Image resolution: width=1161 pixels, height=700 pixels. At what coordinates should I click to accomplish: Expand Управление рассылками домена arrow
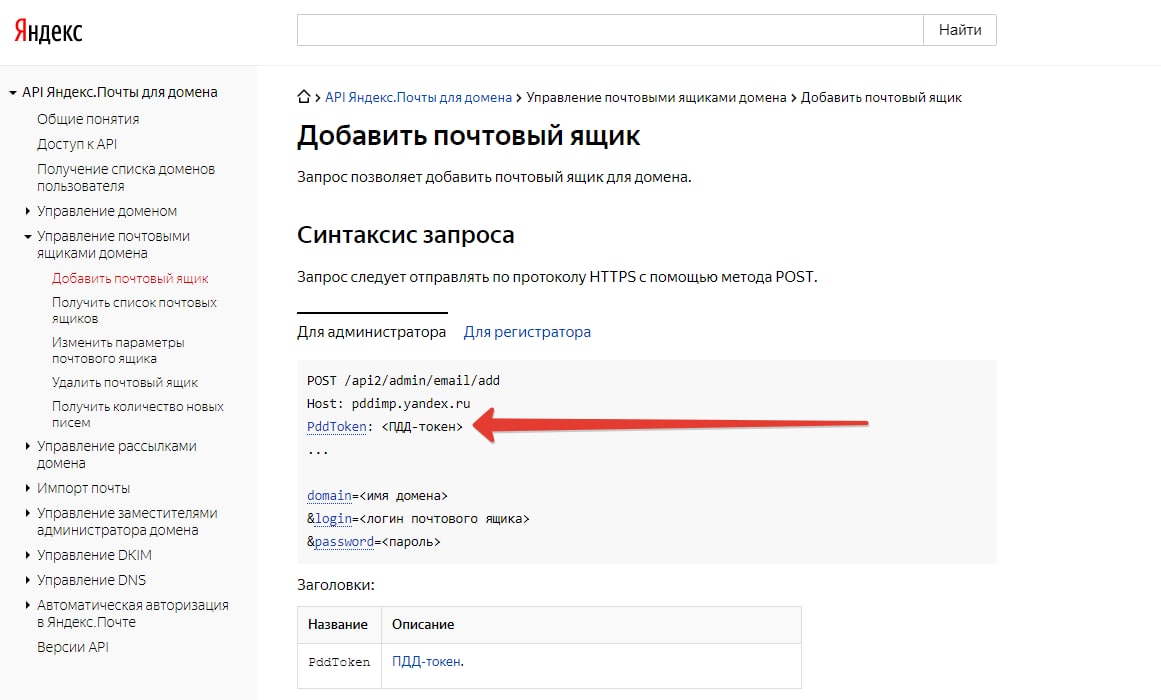pyautogui.click(x=27, y=446)
